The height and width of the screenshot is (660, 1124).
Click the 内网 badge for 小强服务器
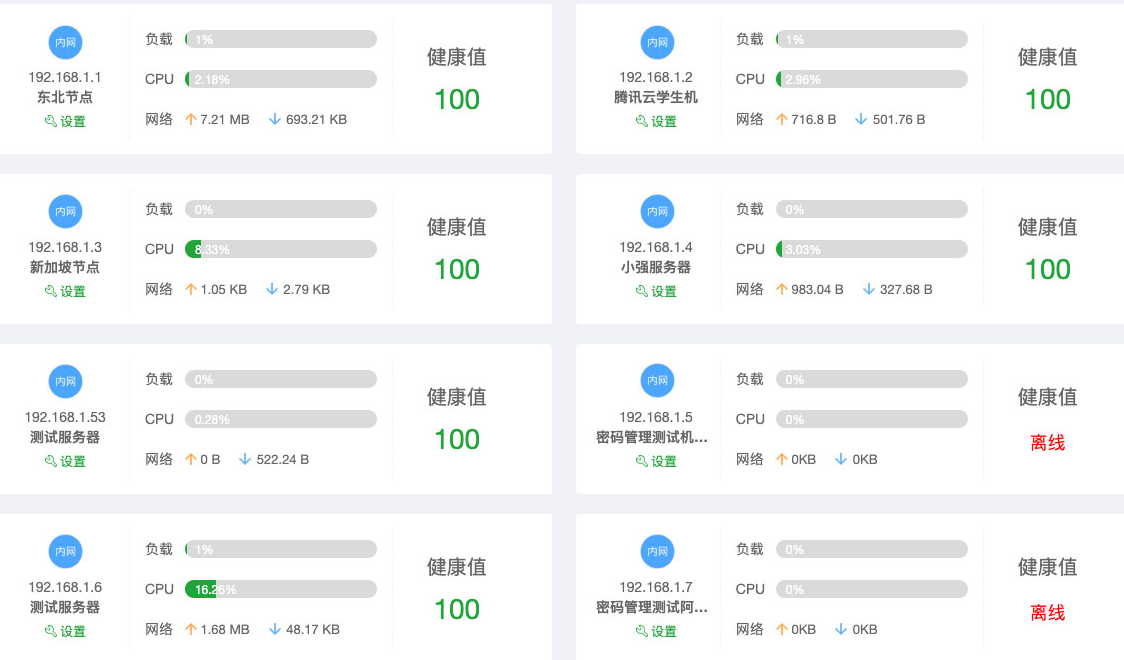(657, 212)
